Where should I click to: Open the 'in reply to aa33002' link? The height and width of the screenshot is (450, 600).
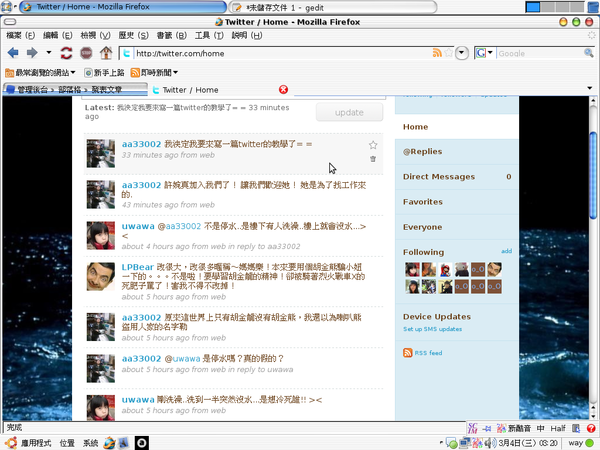click(264, 246)
